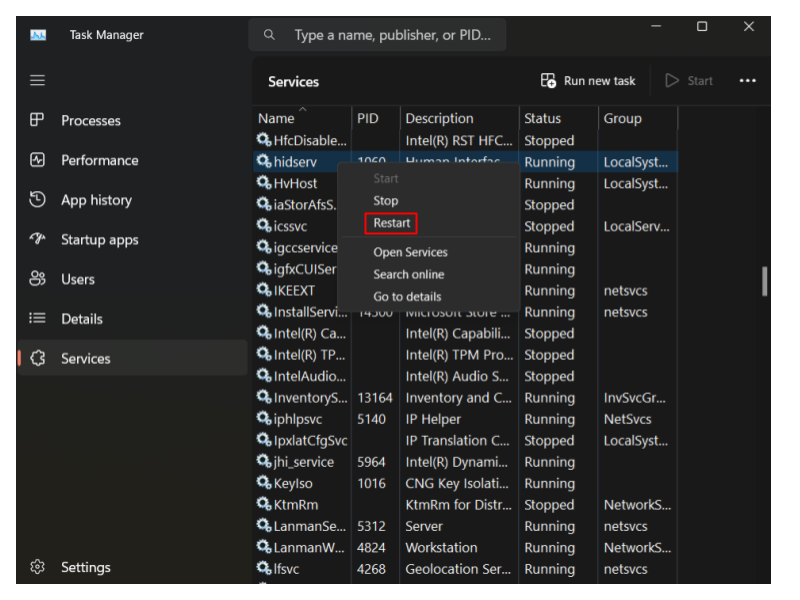Open the App history clock icon
The height and width of the screenshot is (600, 800).
[x=38, y=200]
